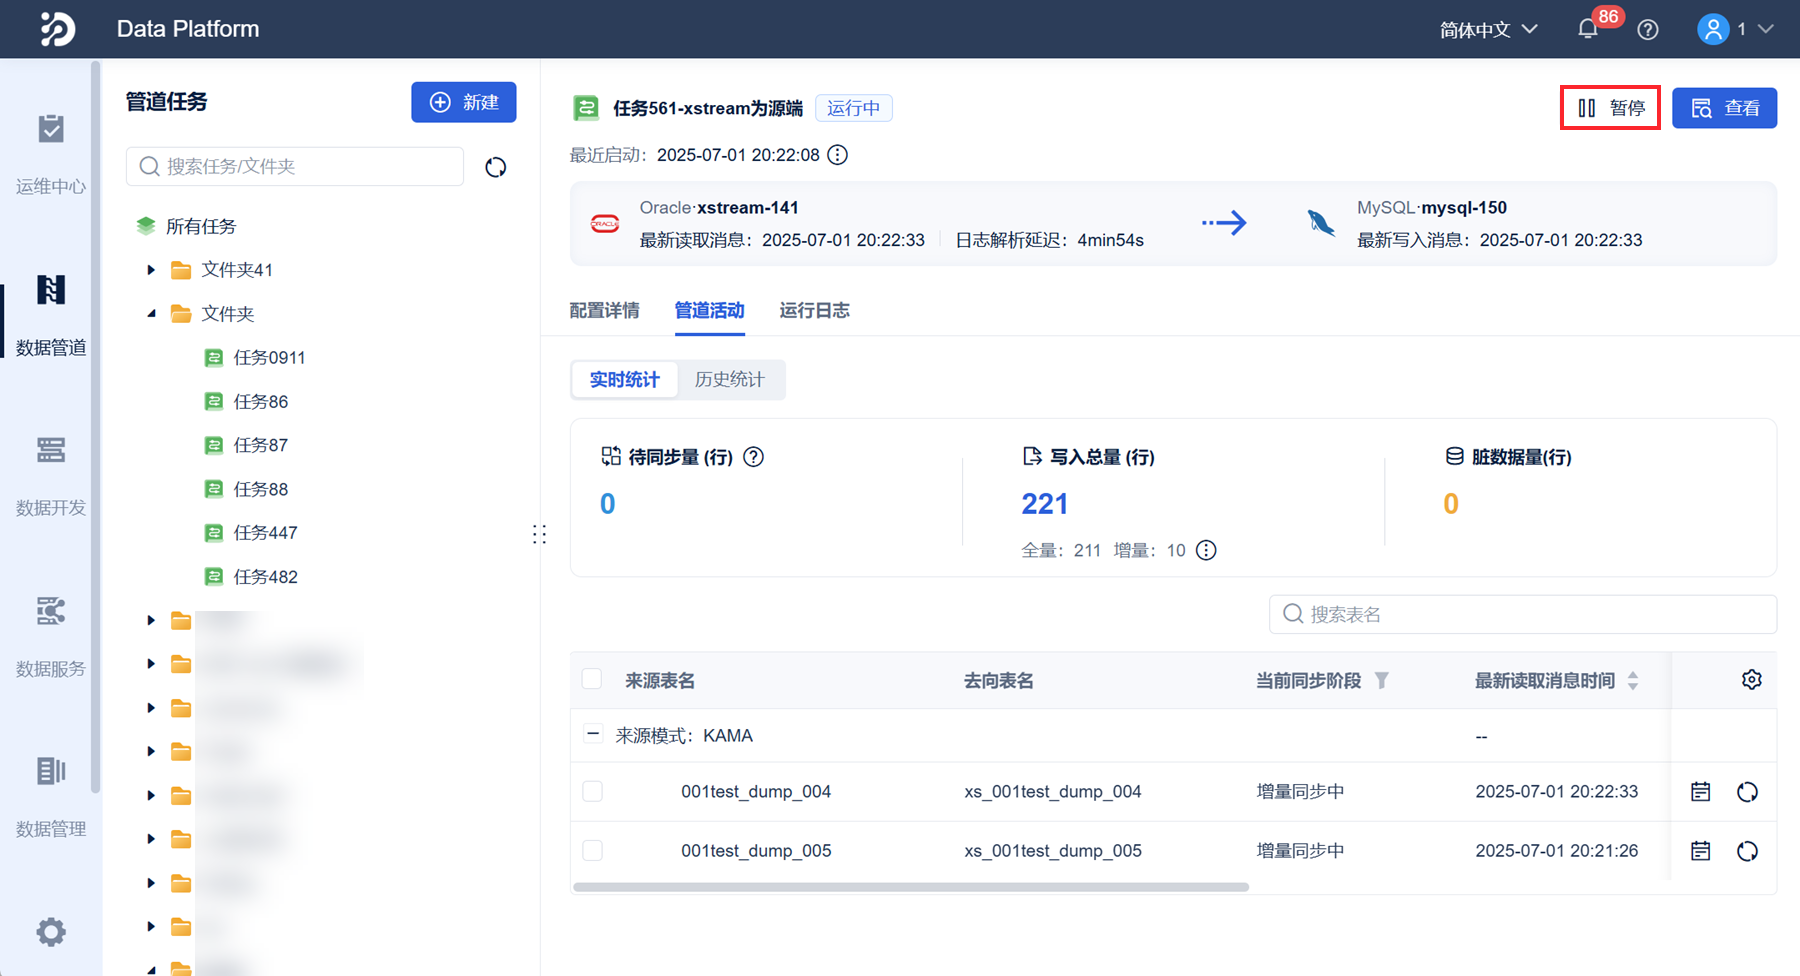Open task 任务86
The image size is (1800, 976).
click(x=260, y=402)
